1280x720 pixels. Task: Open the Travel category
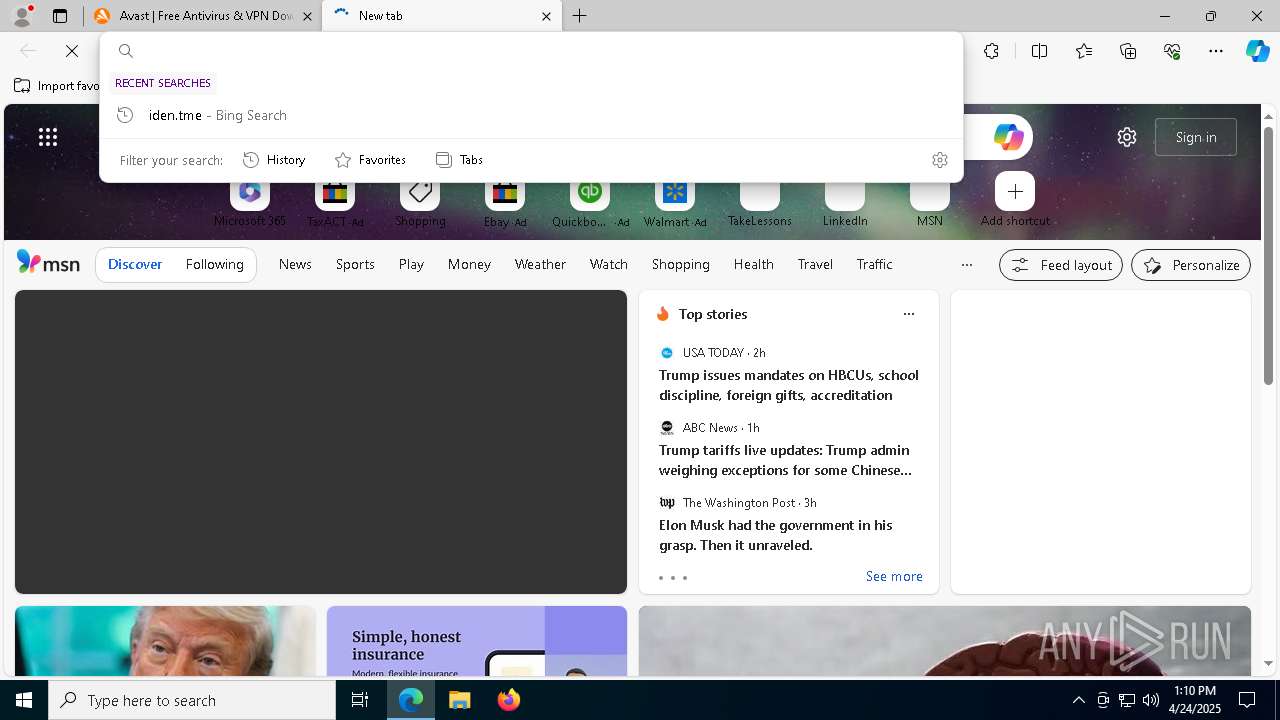click(x=815, y=265)
